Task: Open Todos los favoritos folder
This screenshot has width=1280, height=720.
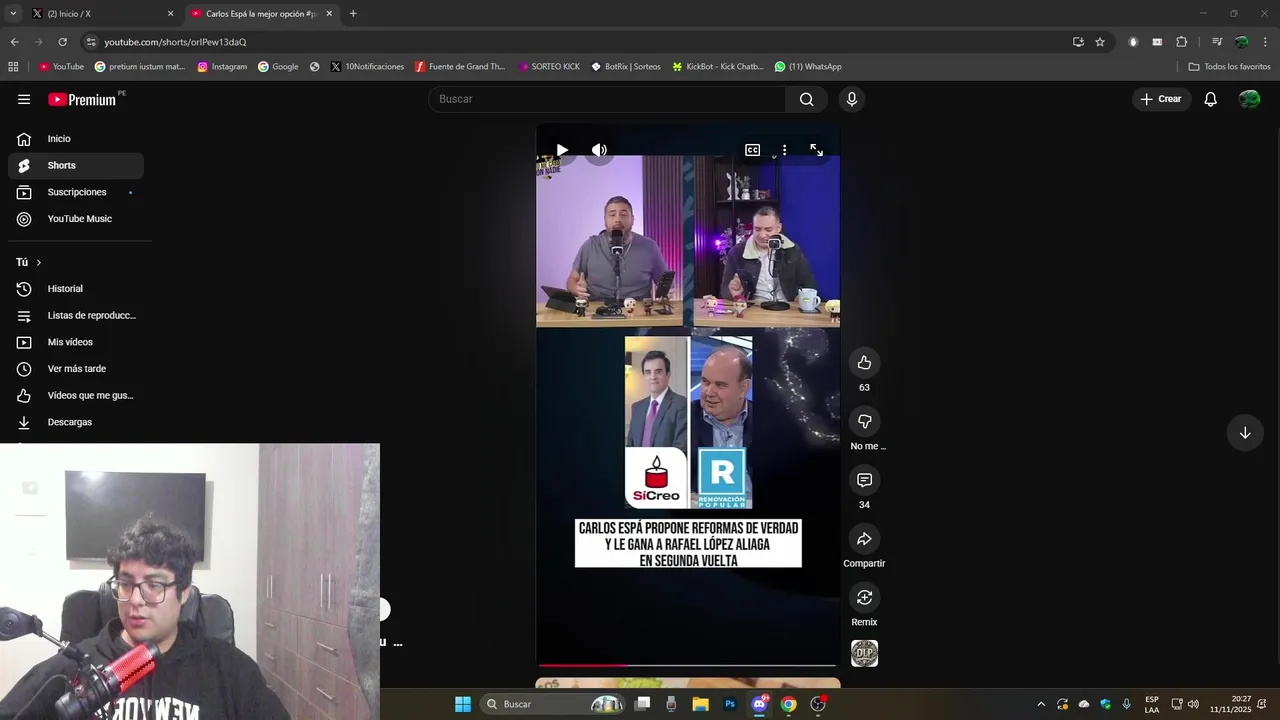Action: (x=1229, y=67)
